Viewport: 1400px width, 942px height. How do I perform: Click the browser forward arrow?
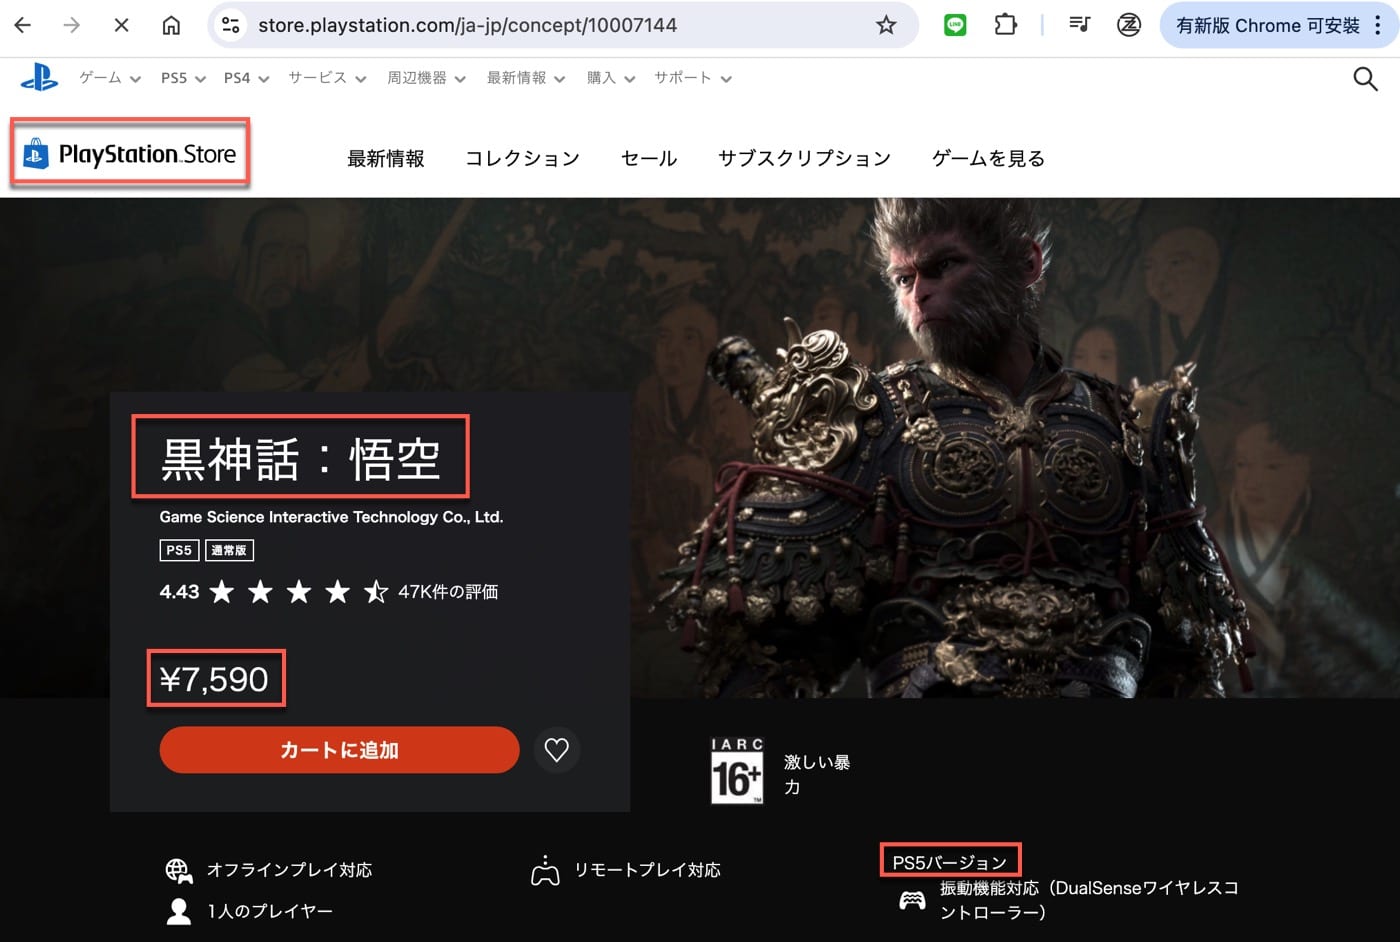(72, 25)
